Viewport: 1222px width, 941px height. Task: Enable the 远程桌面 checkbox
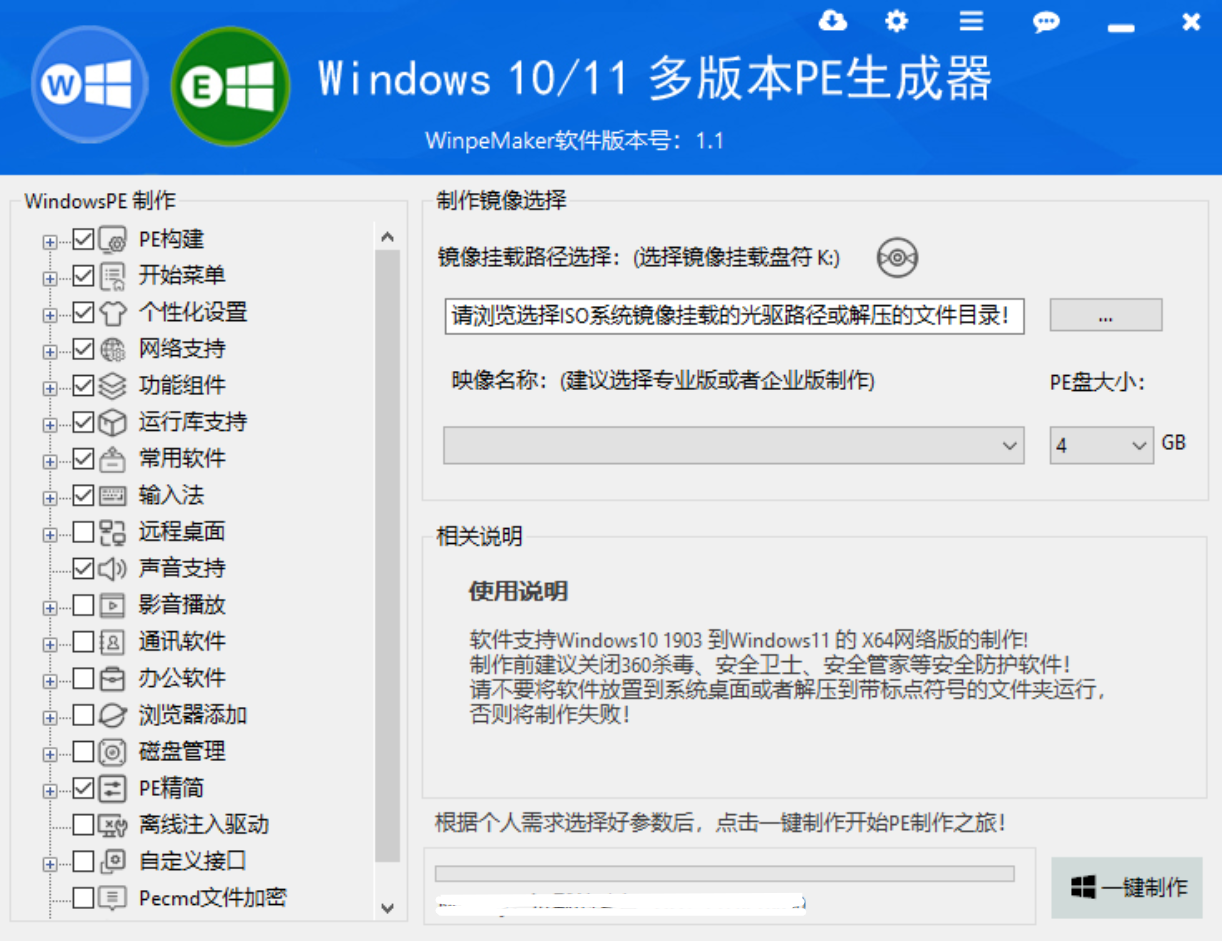(x=83, y=532)
